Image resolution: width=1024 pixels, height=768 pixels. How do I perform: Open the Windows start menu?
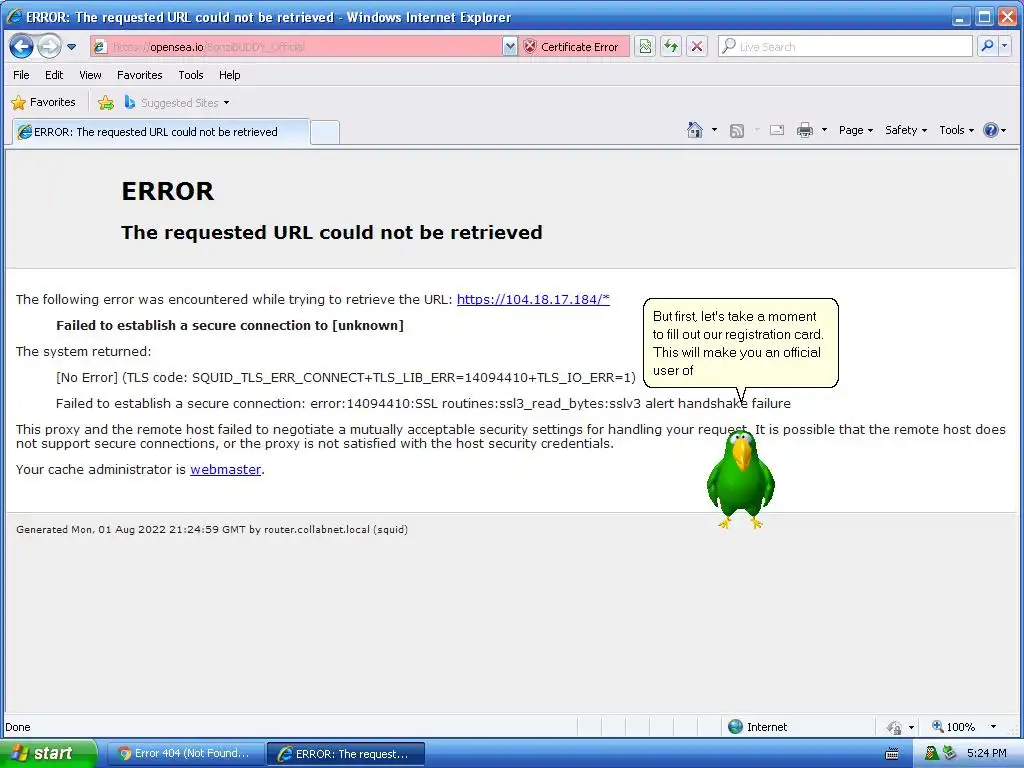48,754
